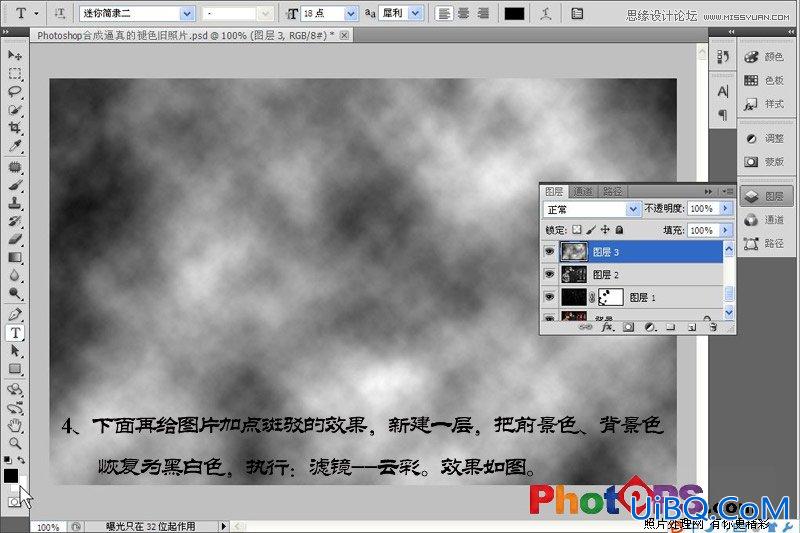Select the Quick Selection tool

coord(15,110)
